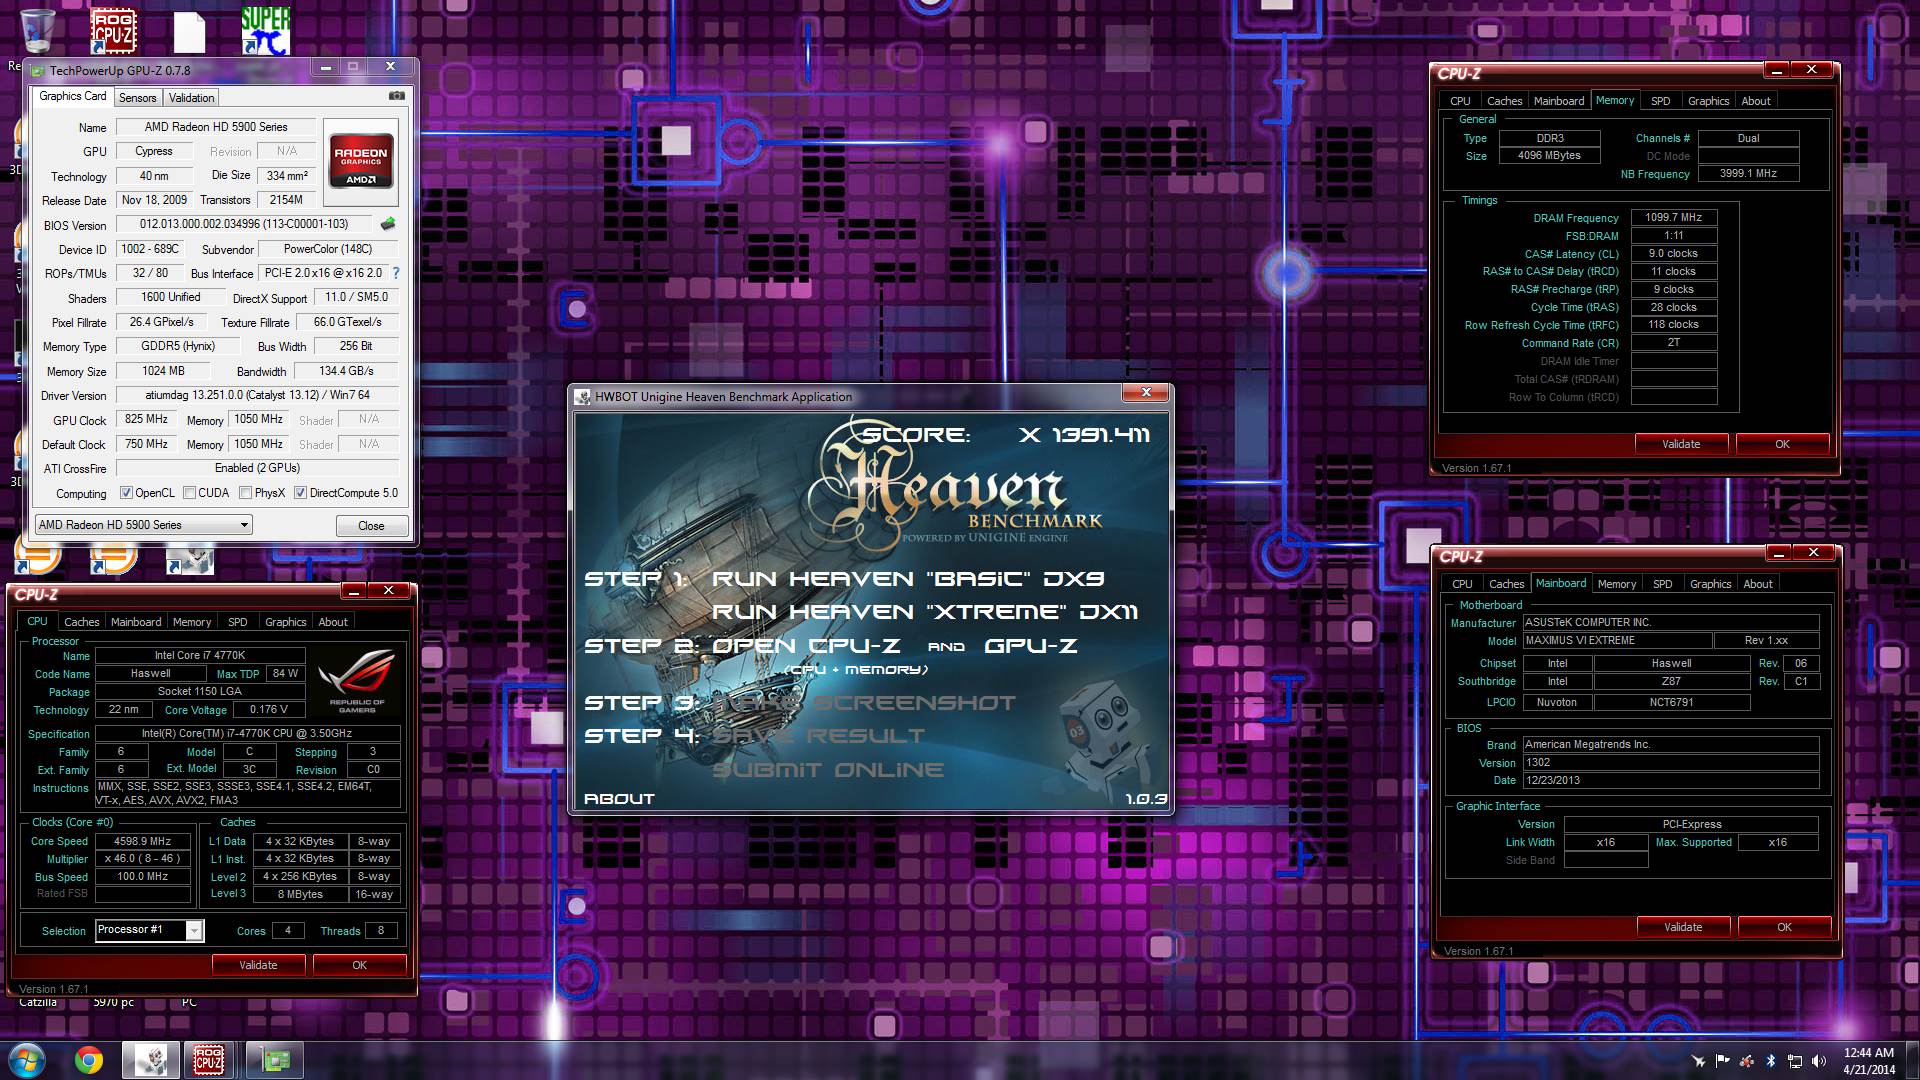
Task: Run Heaven "Xtreme" DX11 benchmark
Action: (925, 612)
